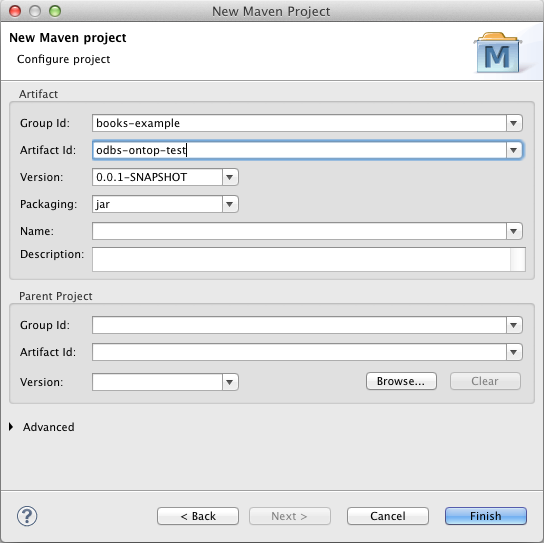Screen dimensions: 544x543
Task: Click the Parent Project Group Id input field
Action: point(299,325)
